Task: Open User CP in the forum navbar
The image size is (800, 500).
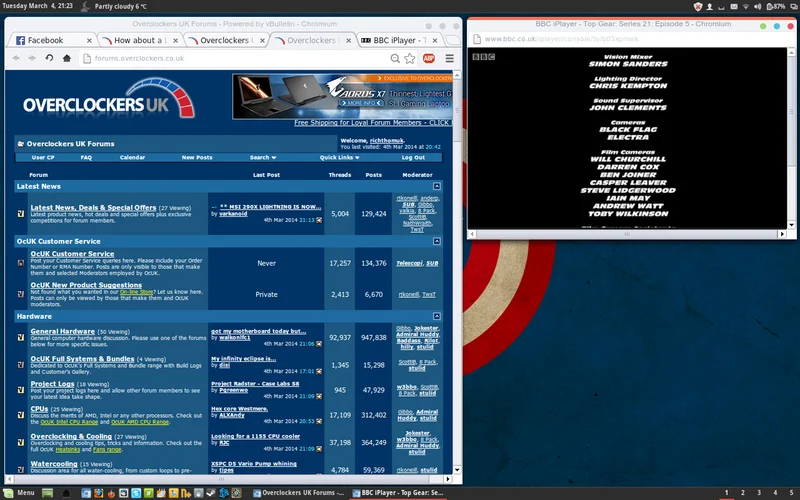Action: pos(43,158)
